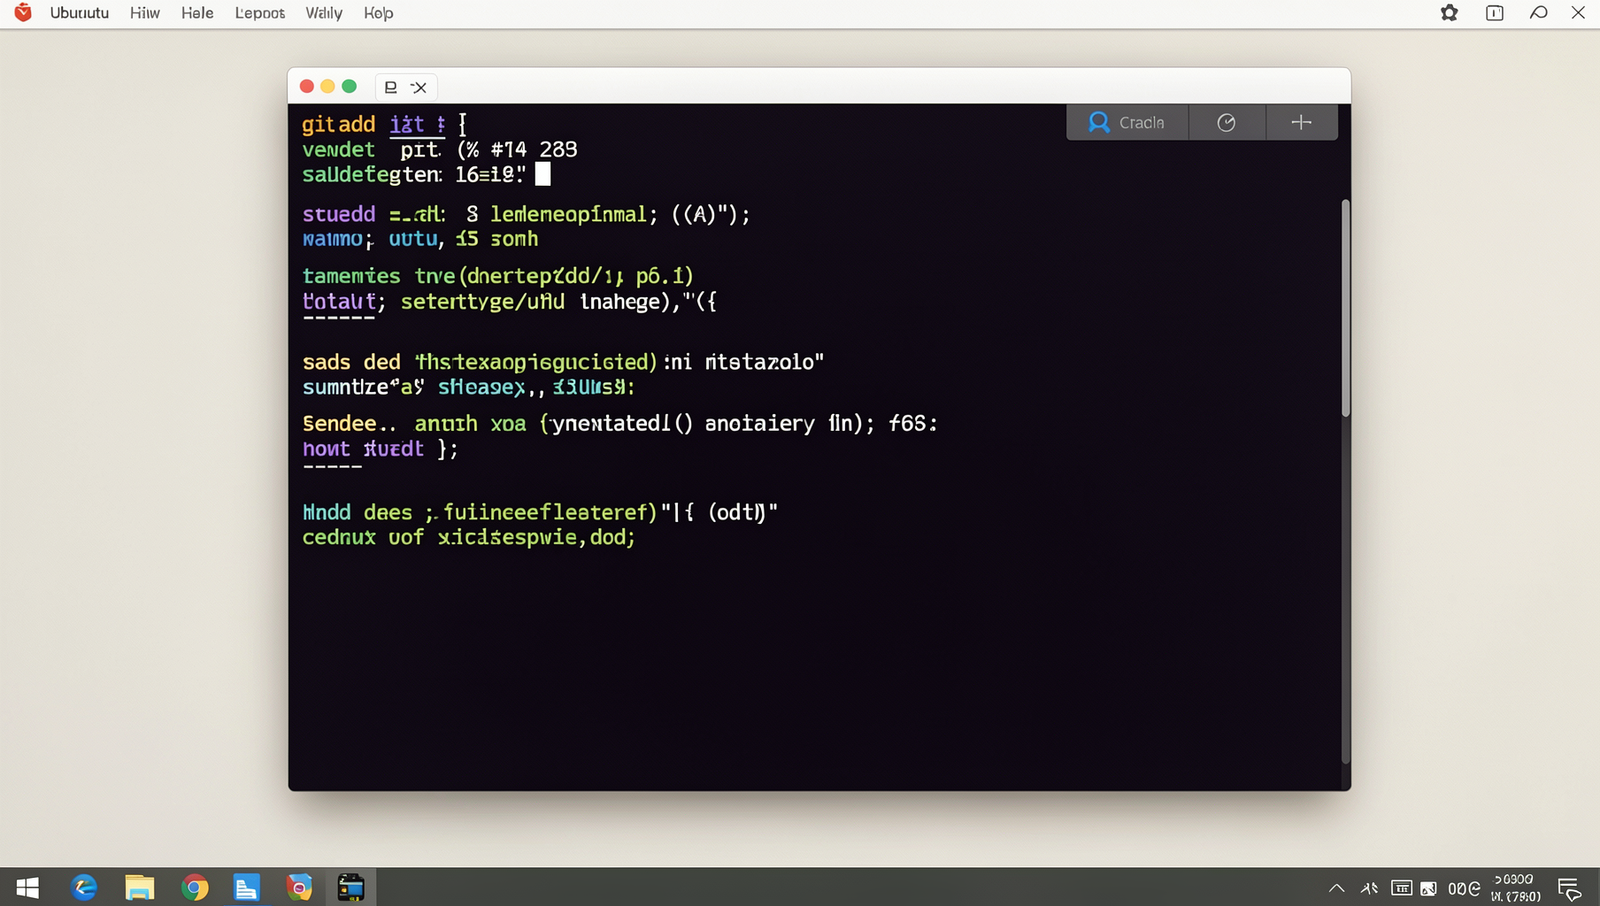Viewport: 1600px width, 906px height.
Task: Launch Chrome from taskbar
Action: [x=195, y=887]
